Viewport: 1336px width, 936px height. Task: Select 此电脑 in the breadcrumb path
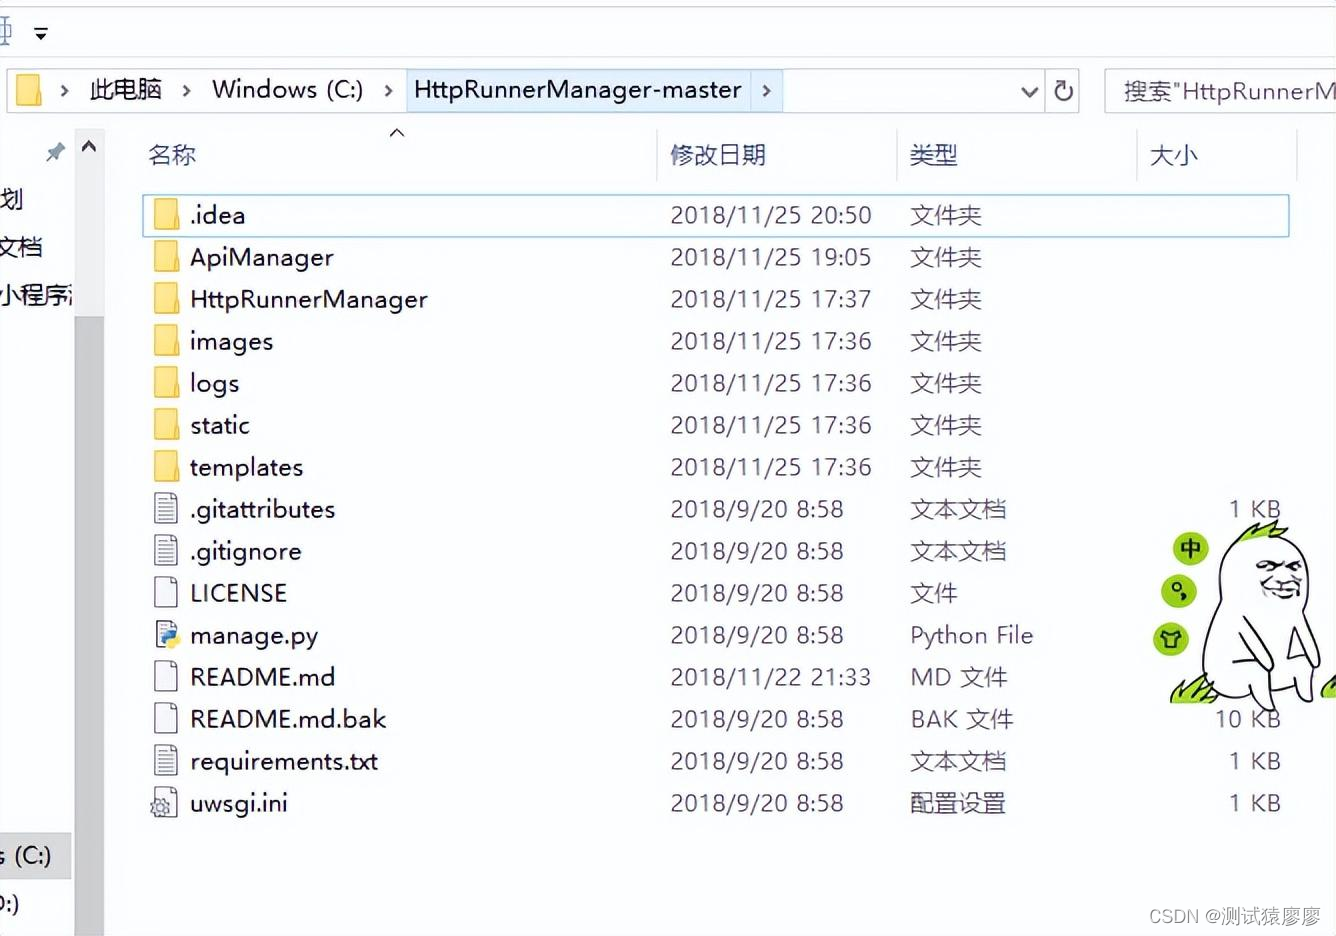point(125,90)
